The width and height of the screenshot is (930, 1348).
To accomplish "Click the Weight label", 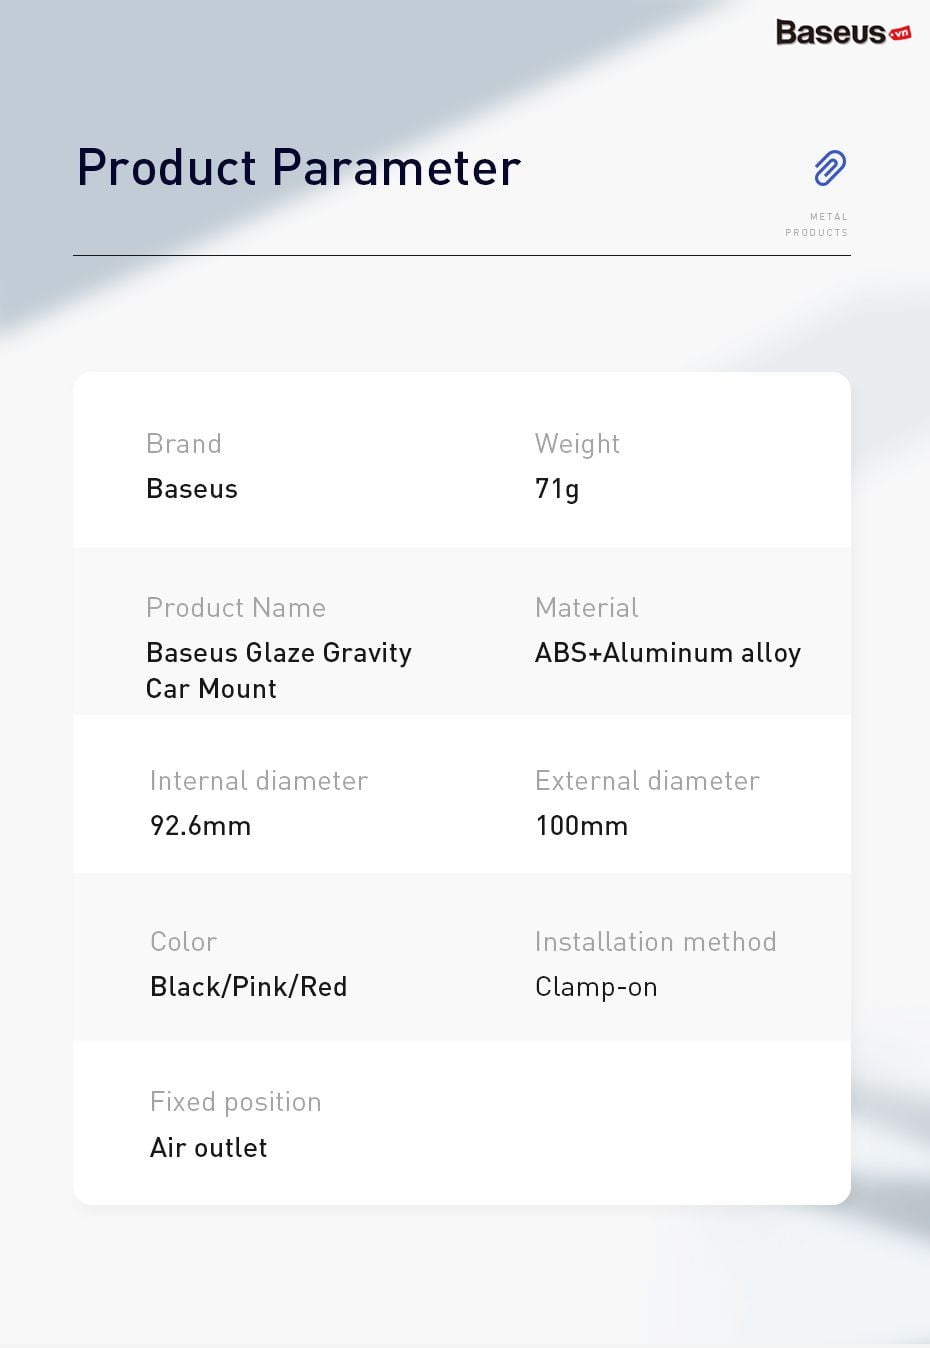I will point(577,444).
